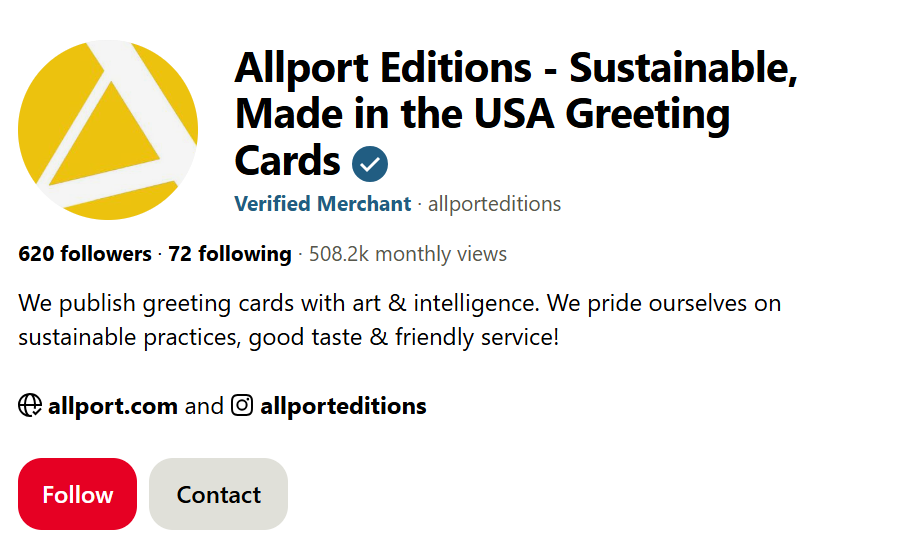View the 72 following list
This screenshot has height=552, width=904.
point(230,254)
